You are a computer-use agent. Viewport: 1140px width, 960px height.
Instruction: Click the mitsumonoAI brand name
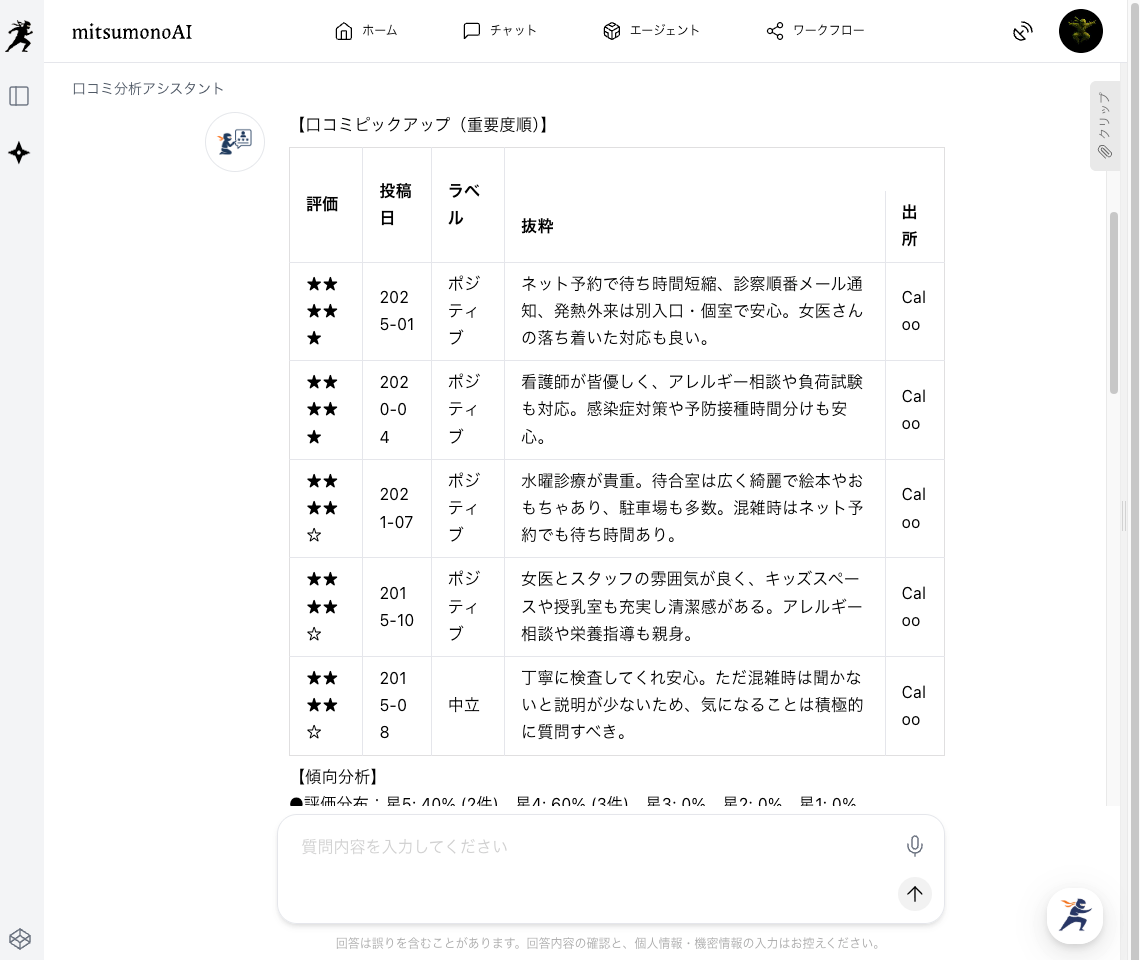coord(132,32)
